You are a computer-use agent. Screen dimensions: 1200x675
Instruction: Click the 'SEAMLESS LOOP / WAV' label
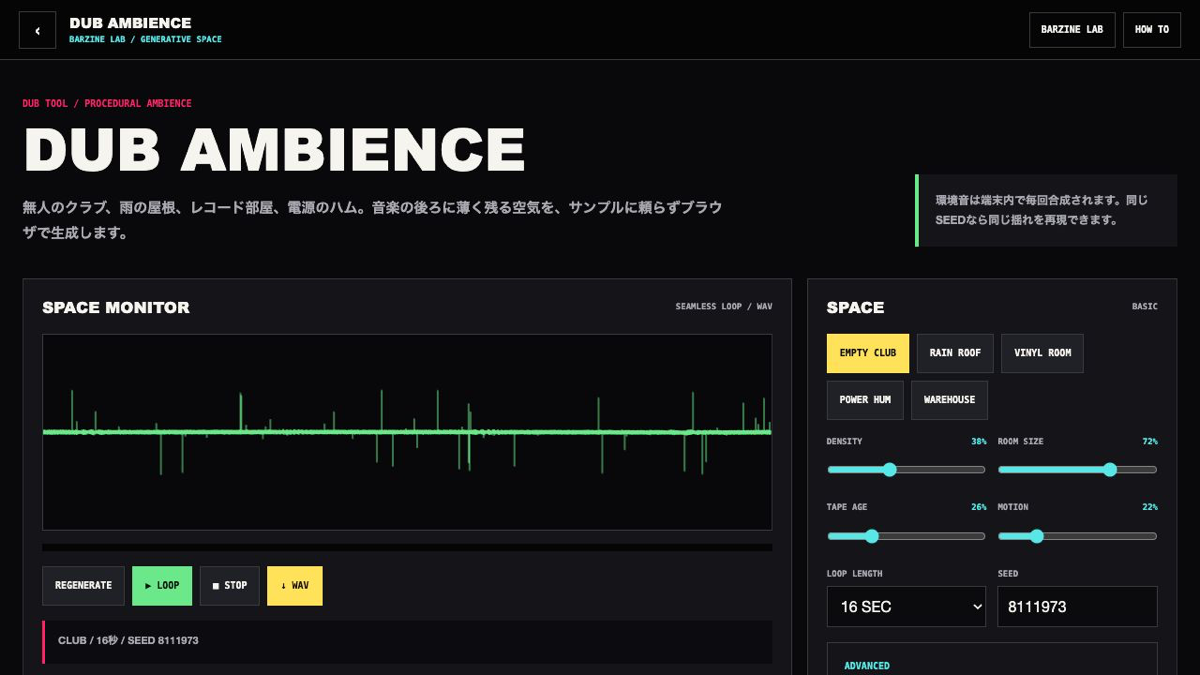(x=724, y=307)
